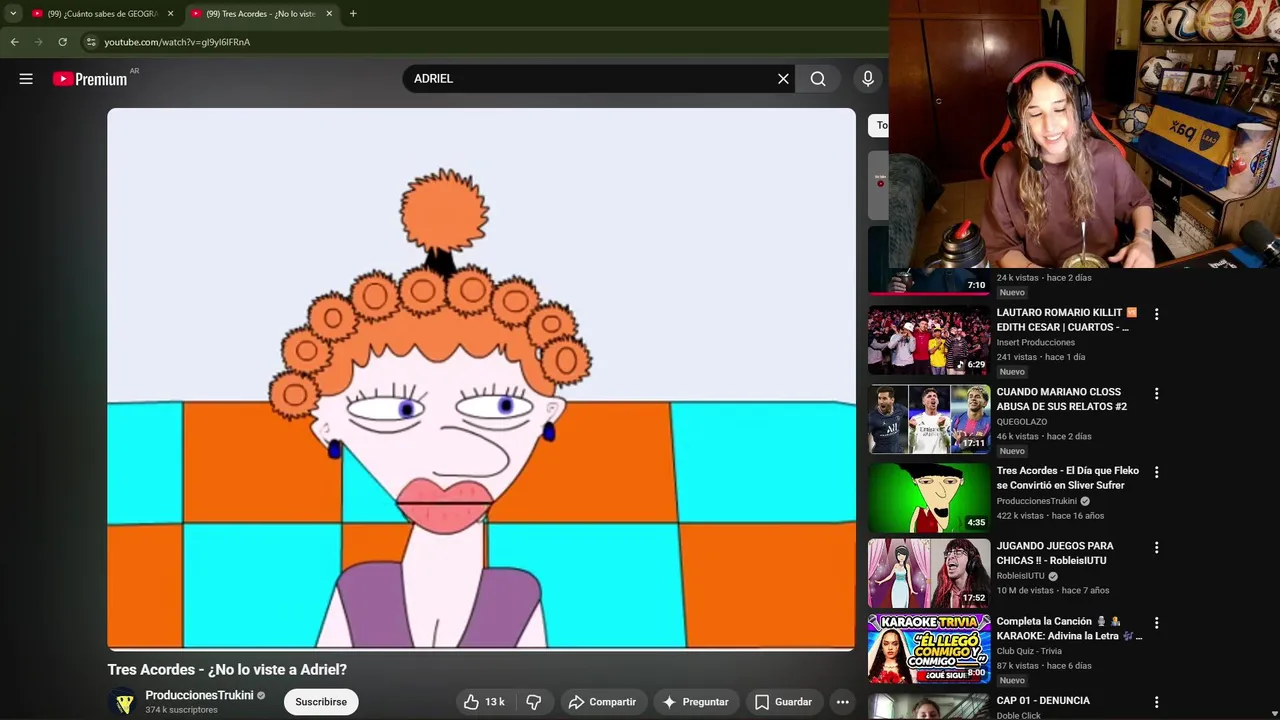
Task: Open CUANDO MARIANO CLOSS video thumbnail
Action: 929,420
